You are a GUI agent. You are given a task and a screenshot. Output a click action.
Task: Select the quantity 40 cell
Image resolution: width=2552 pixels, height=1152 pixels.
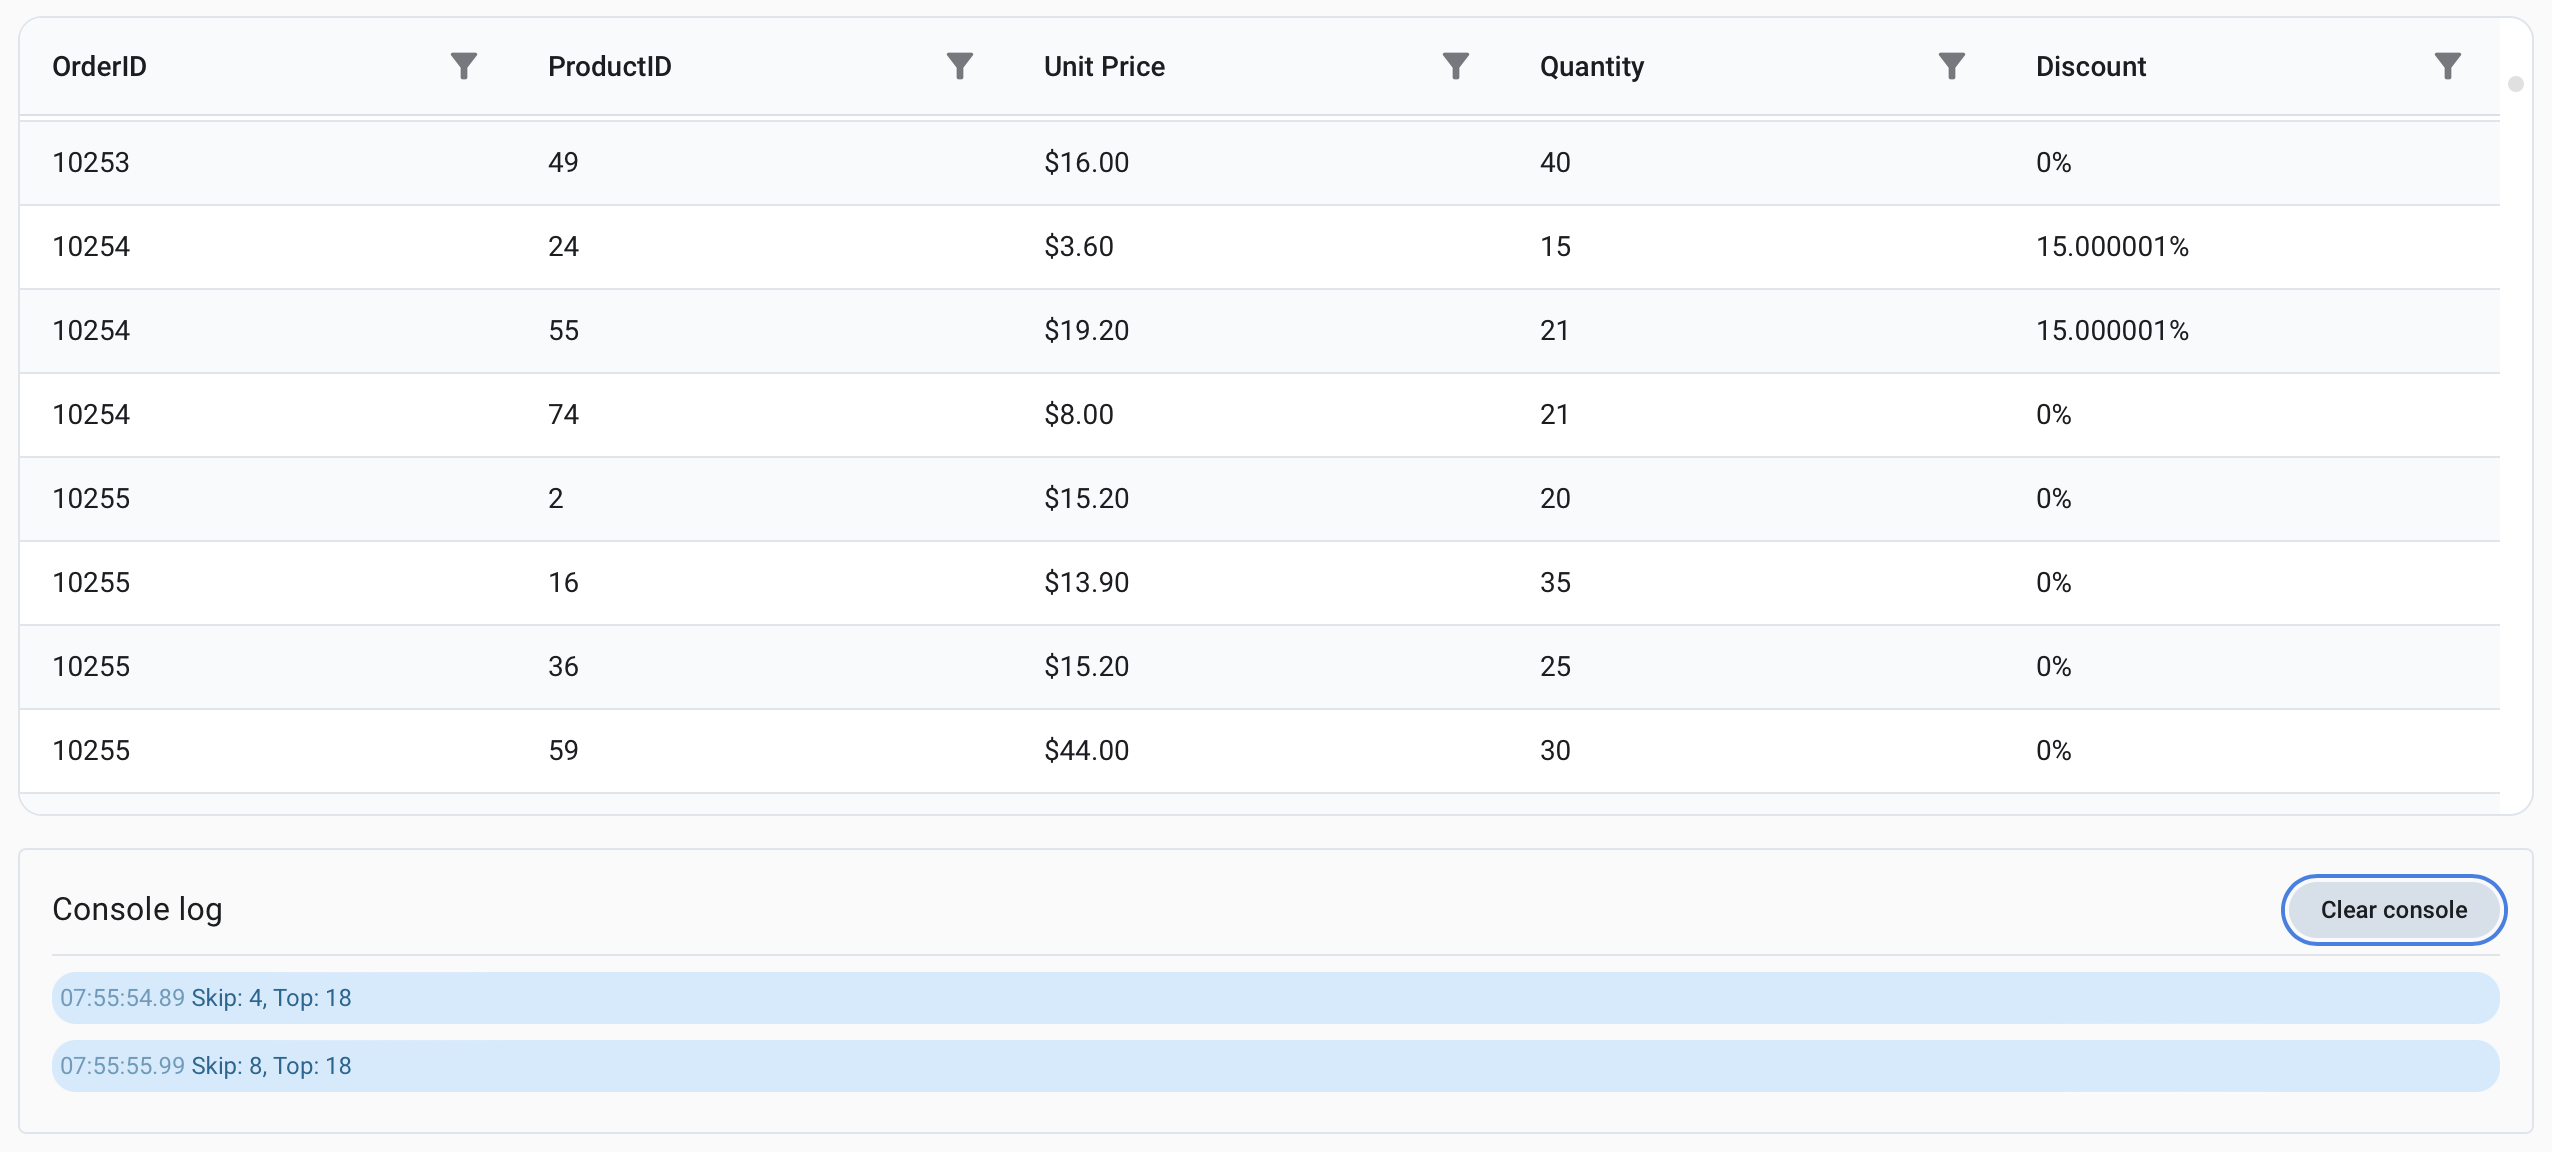click(x=1756, y=163)
